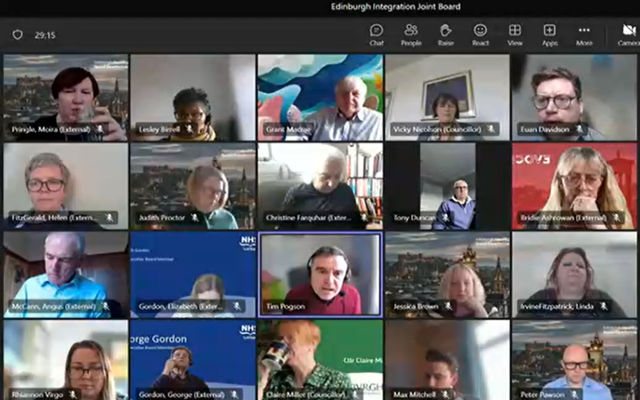Raise your hand in the meeting
640x400 pixels.
(x=446, y=35)
